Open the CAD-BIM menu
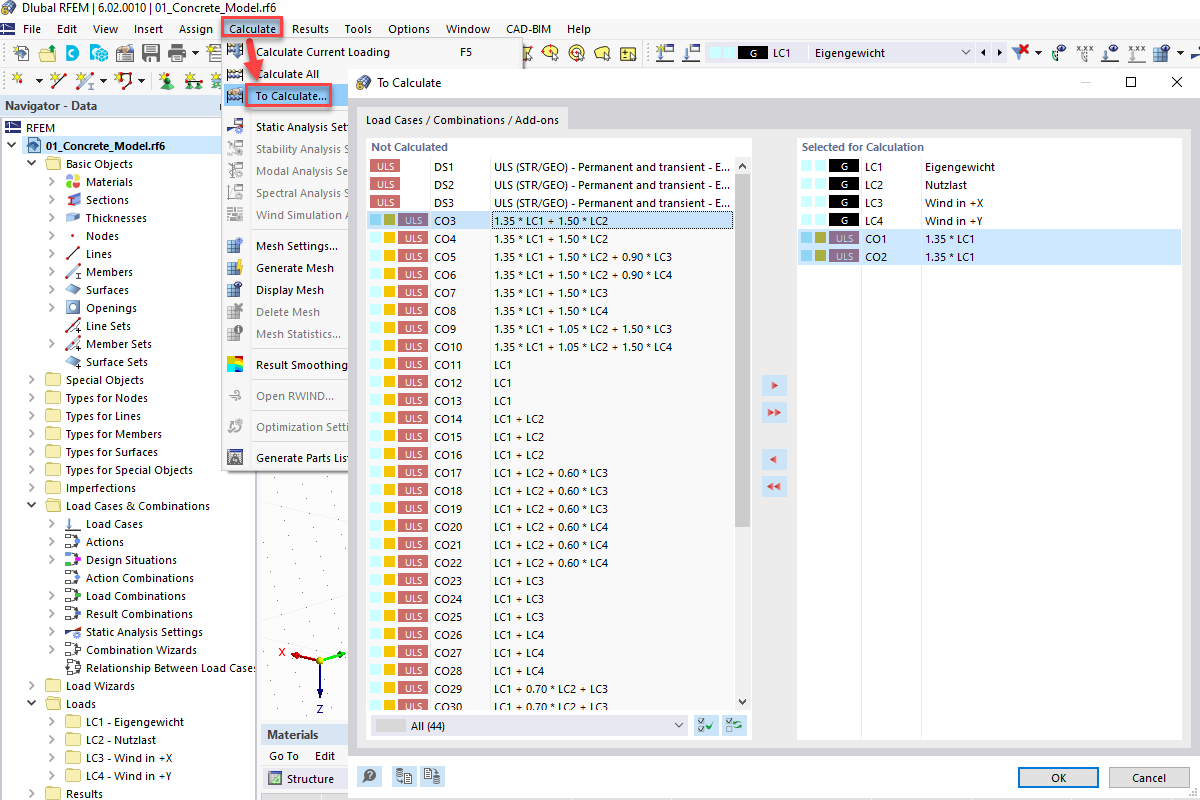Image resolution: width=1200 pixels, height=800 pixels. pyautogui.click(x=528, y=29)
